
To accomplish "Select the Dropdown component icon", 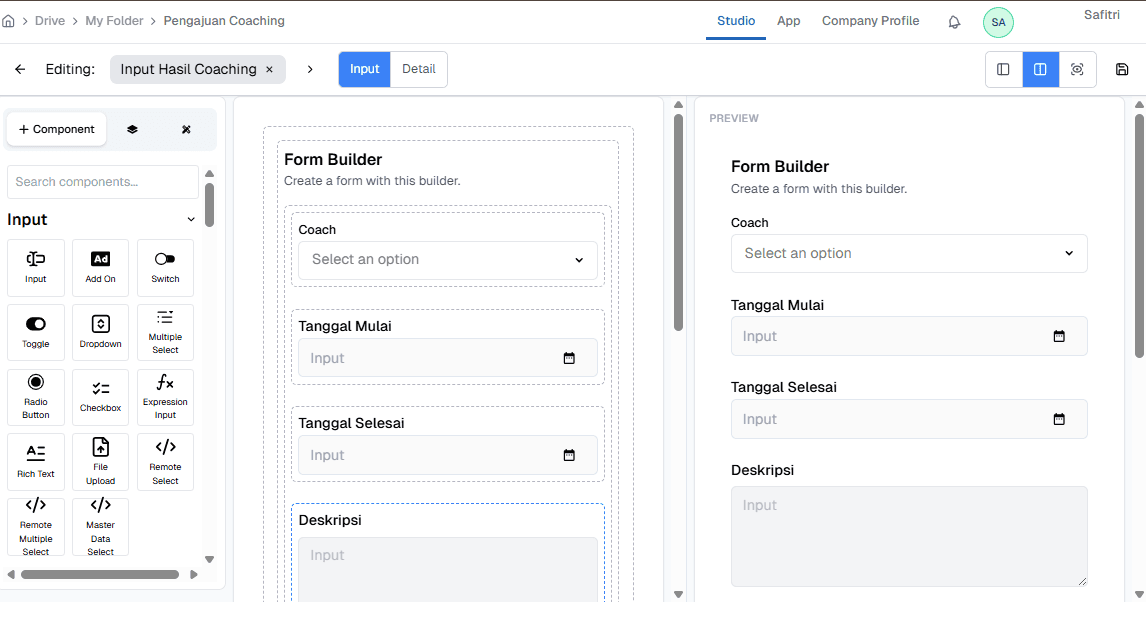I will tap(100, 332).
